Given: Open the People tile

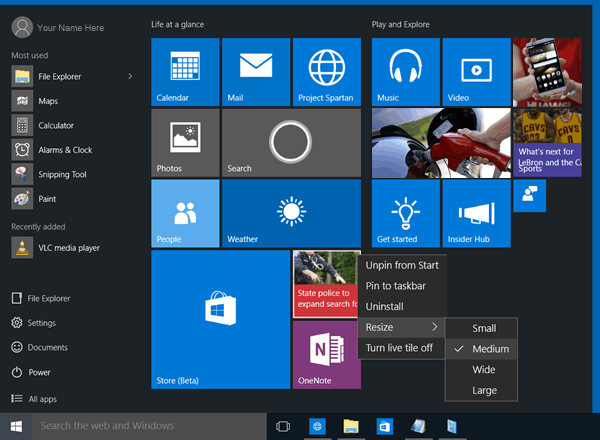Looking at the screenshot, I should pos(185,213).
